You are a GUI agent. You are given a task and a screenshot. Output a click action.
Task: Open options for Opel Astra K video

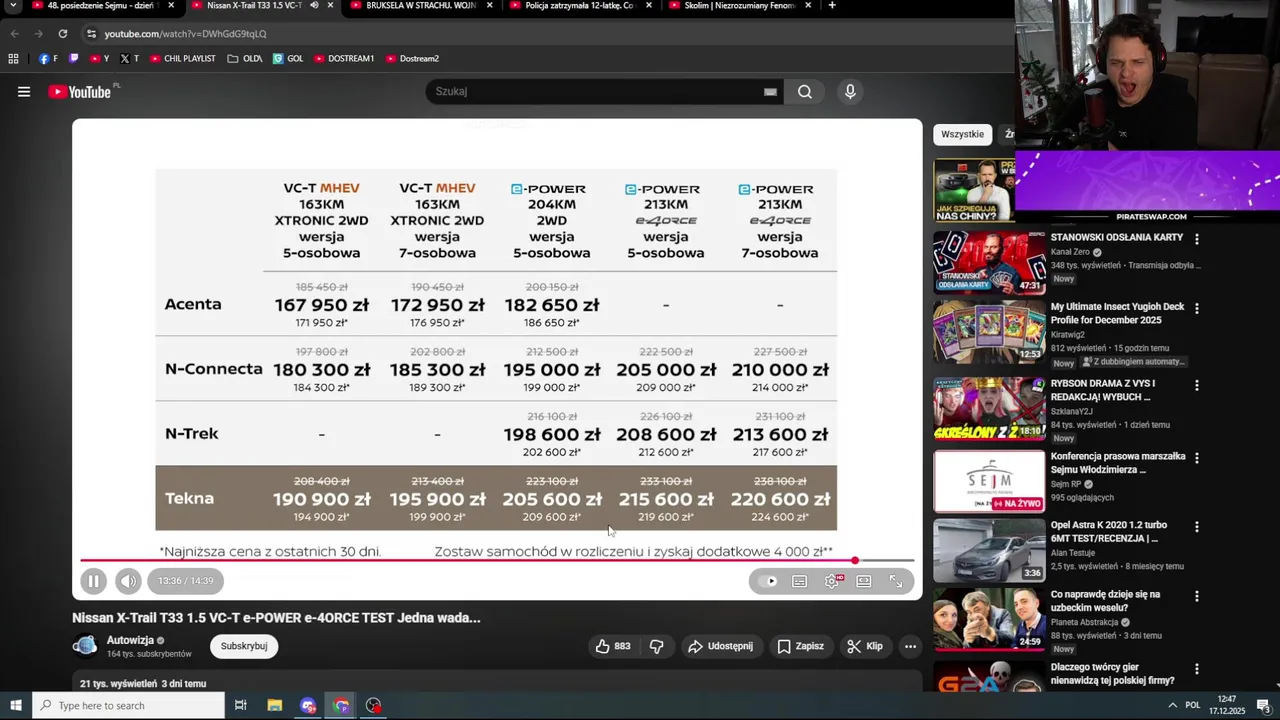point(1196,526)
